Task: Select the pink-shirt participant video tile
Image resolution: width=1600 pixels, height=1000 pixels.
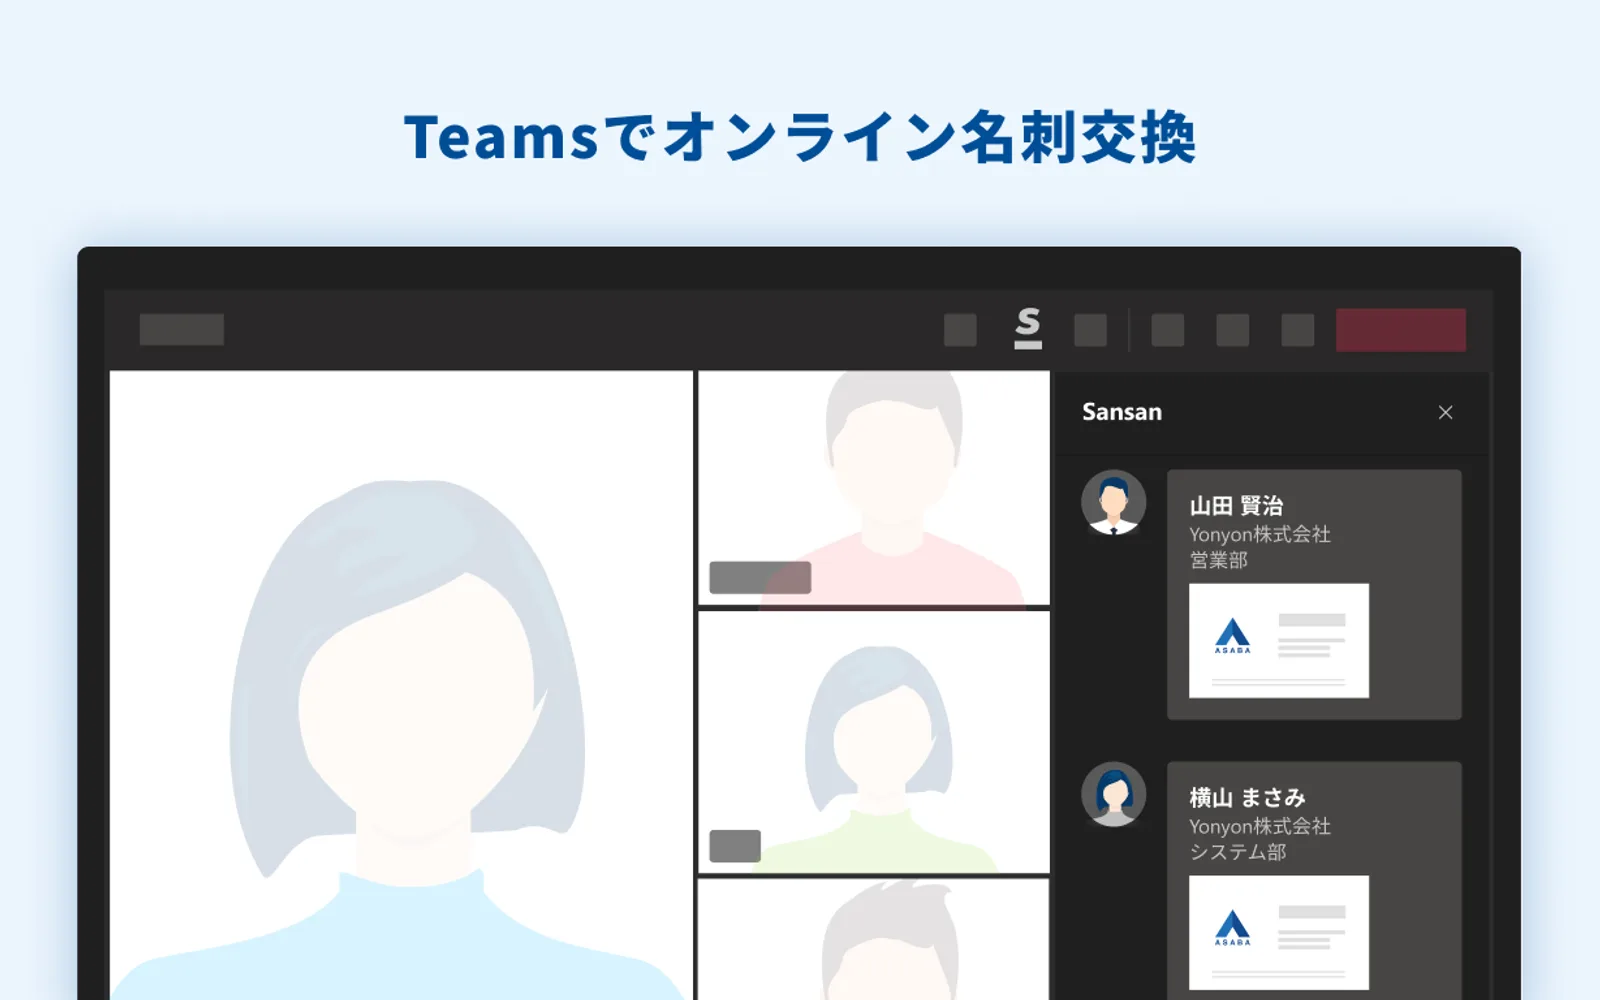Action: [874, 488]
